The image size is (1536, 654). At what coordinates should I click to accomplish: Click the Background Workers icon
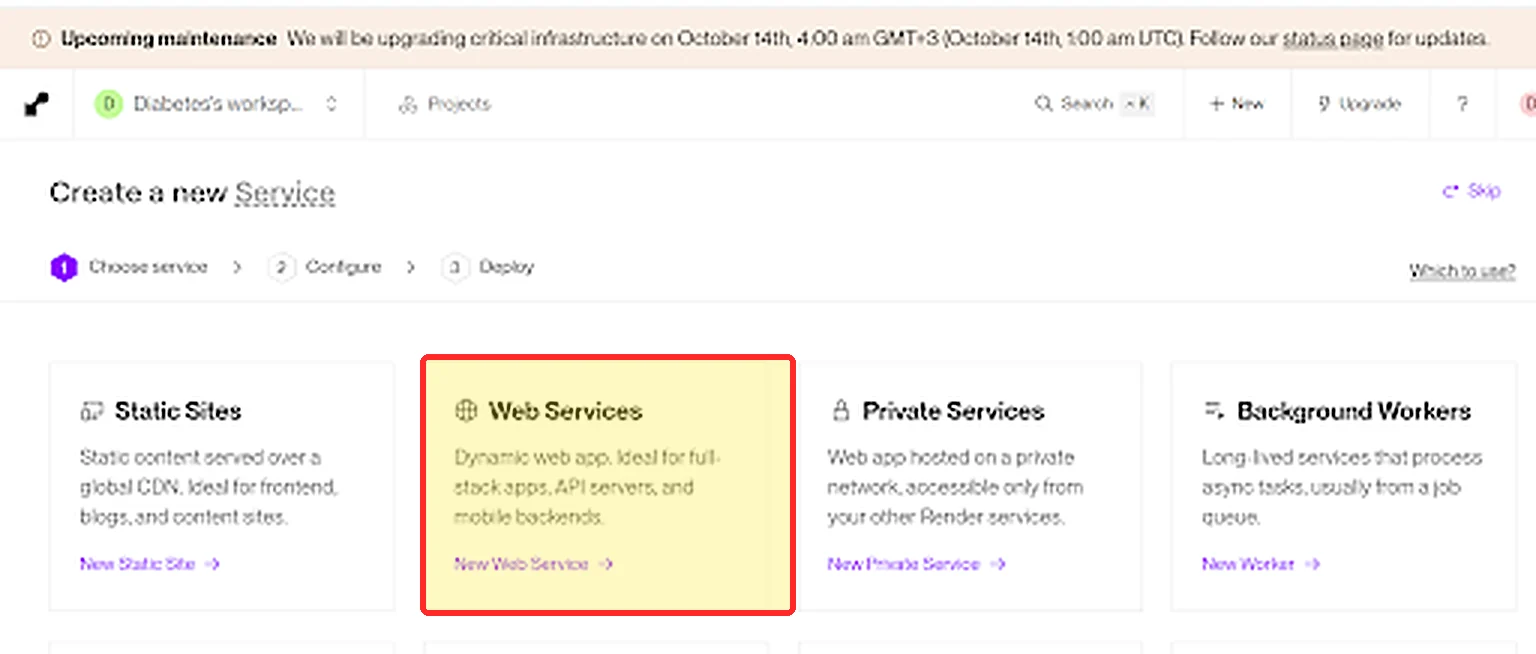[x=1214, y=411]
